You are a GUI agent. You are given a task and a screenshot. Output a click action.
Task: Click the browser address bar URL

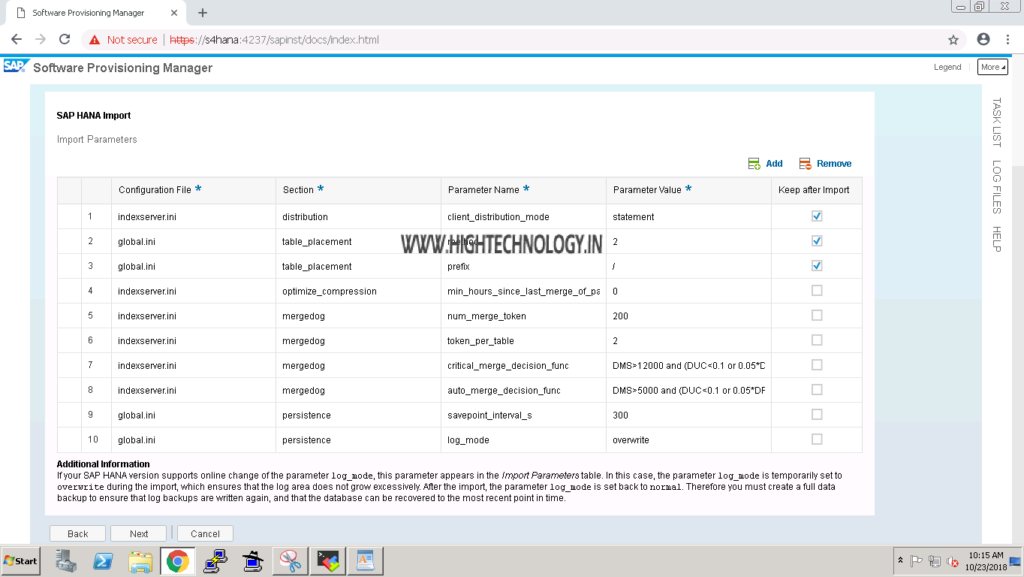[x=274, y=40]
